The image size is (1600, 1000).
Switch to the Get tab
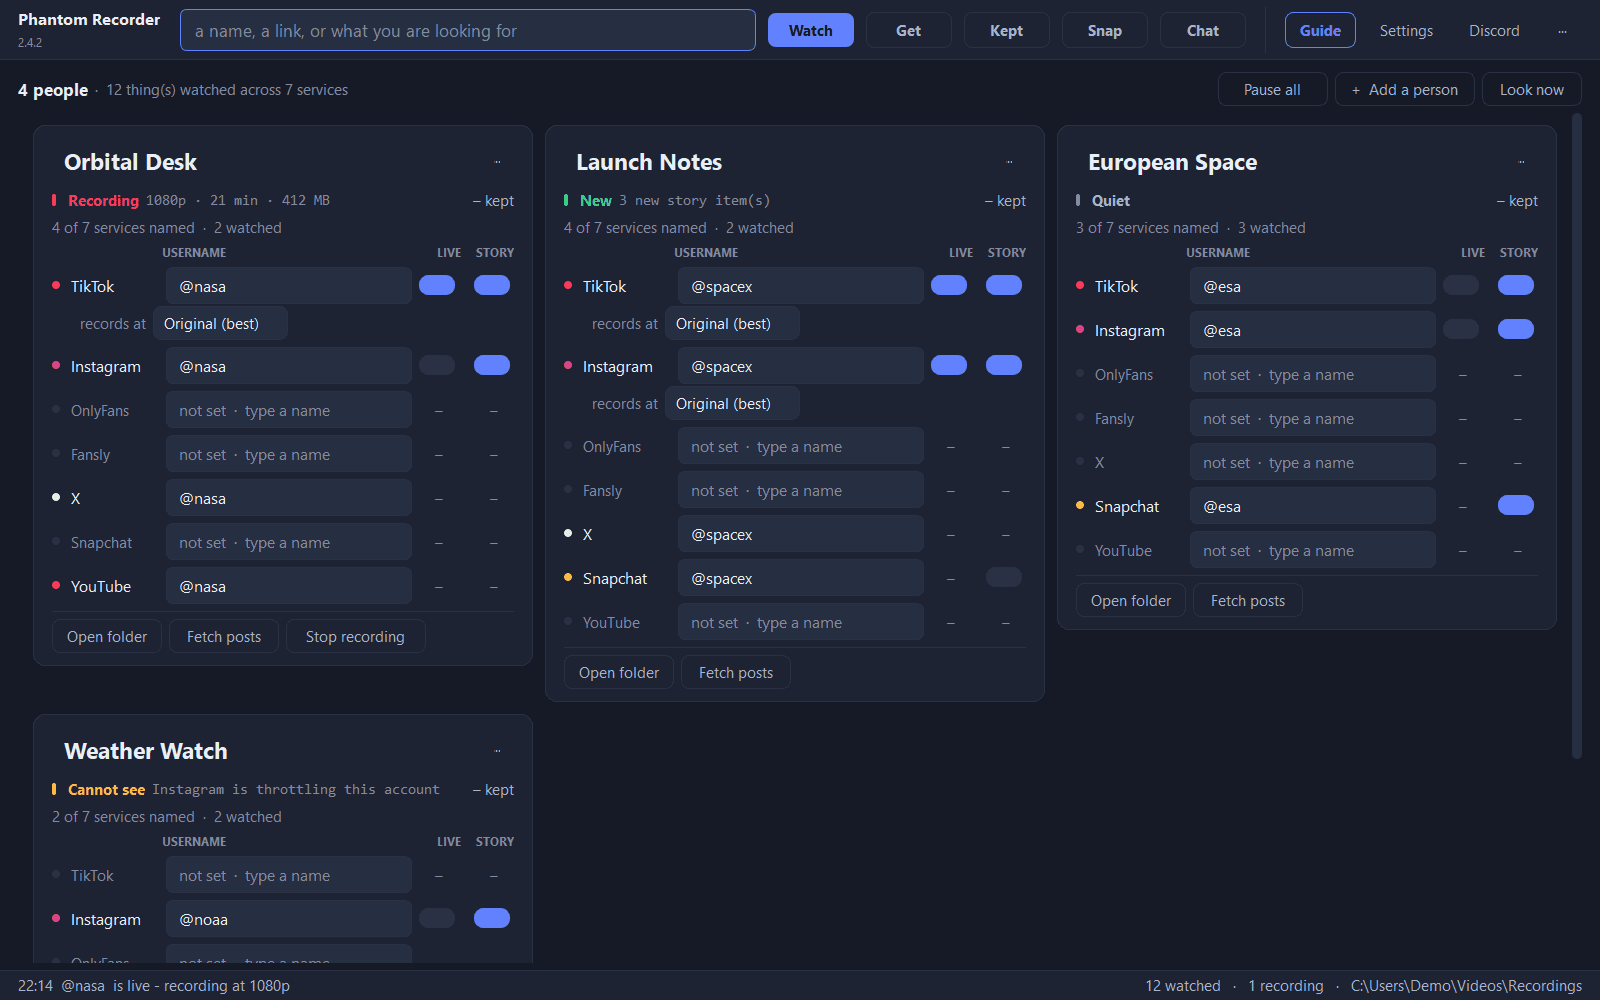pos(908,31)
